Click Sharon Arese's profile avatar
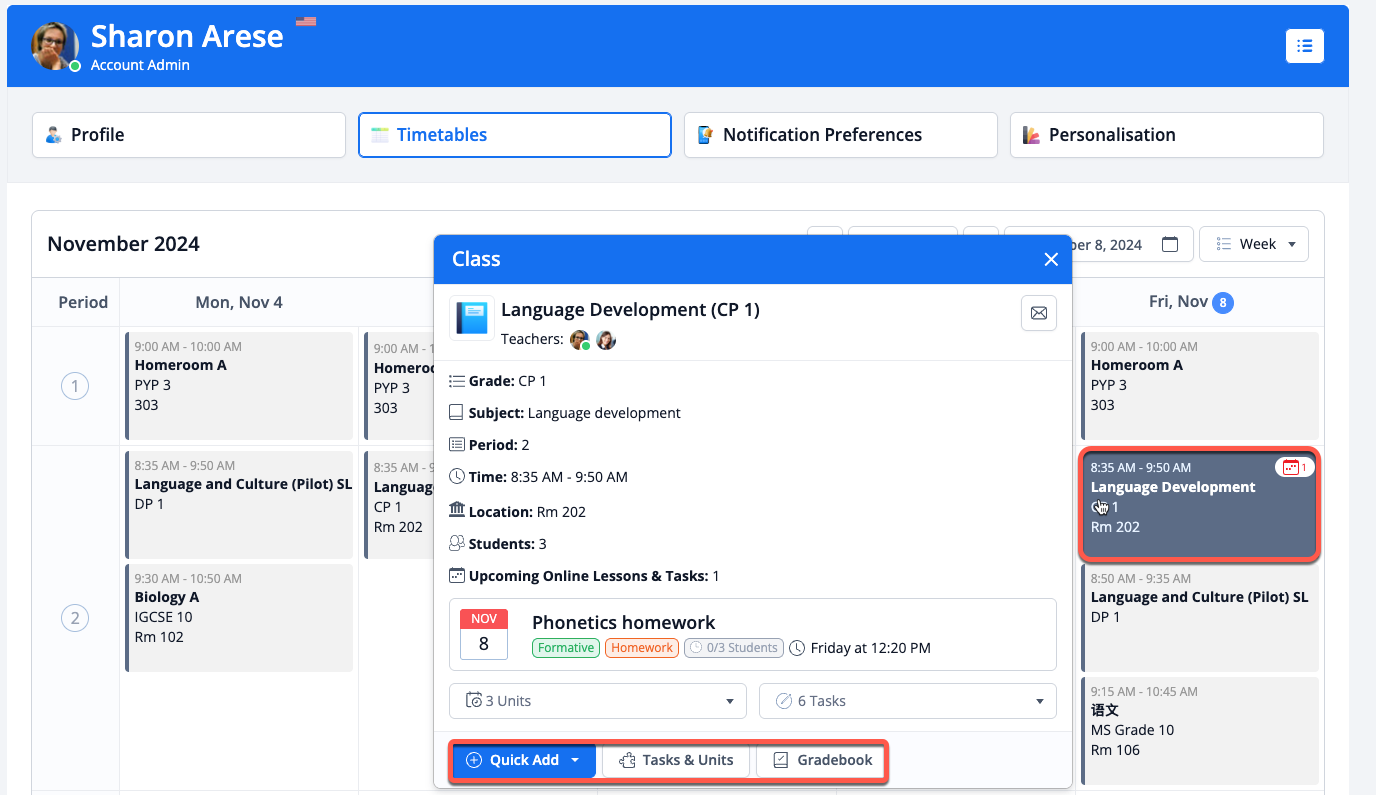Viewport: 1376px width, 795px height. tap(55, 46)
